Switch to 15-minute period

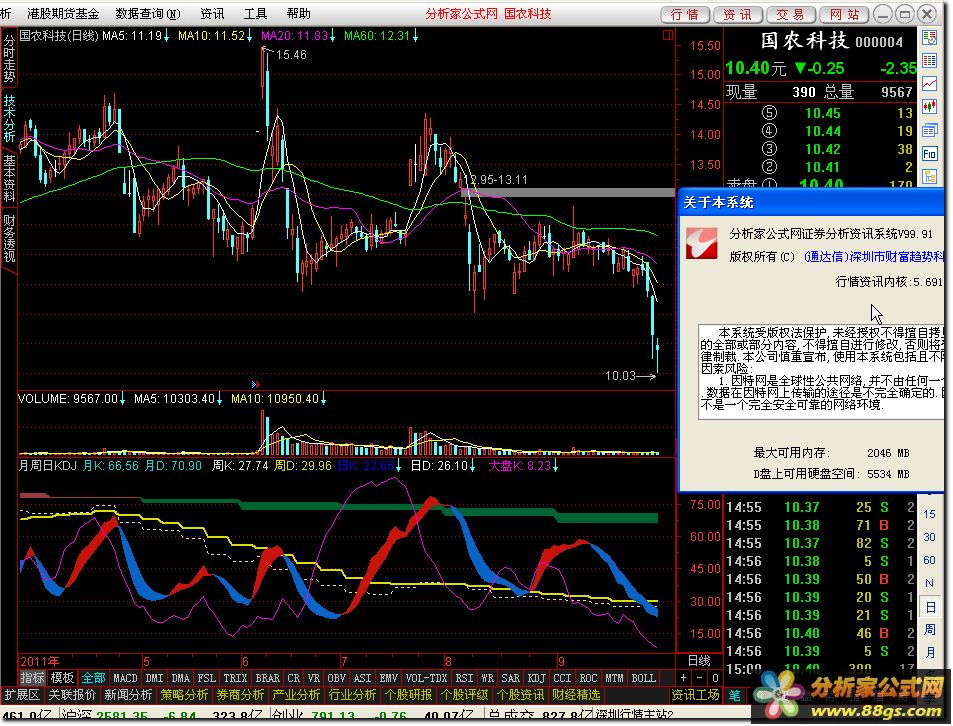(x=930, y=514)
